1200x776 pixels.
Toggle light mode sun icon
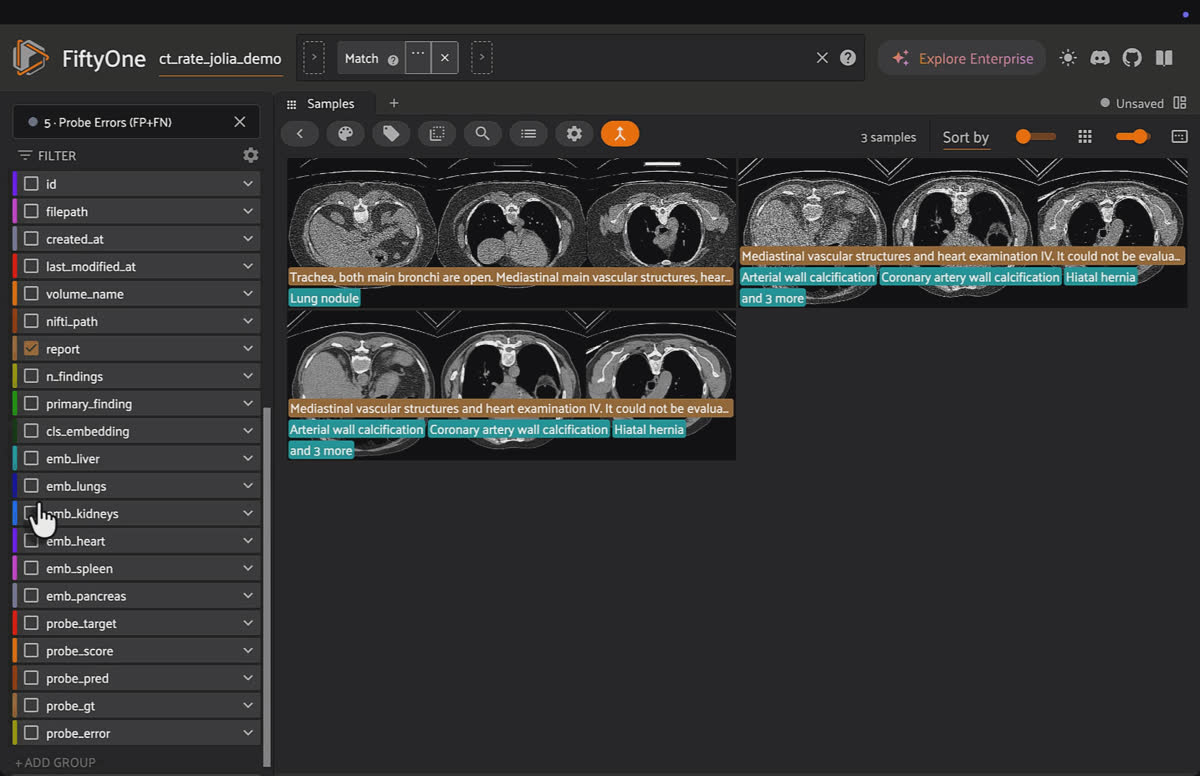[1068, 58]
